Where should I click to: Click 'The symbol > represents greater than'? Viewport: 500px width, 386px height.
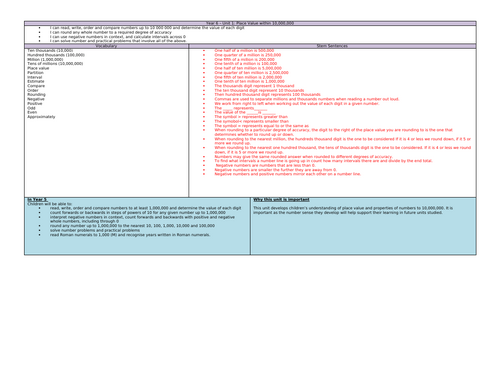[x=251, y=117]
